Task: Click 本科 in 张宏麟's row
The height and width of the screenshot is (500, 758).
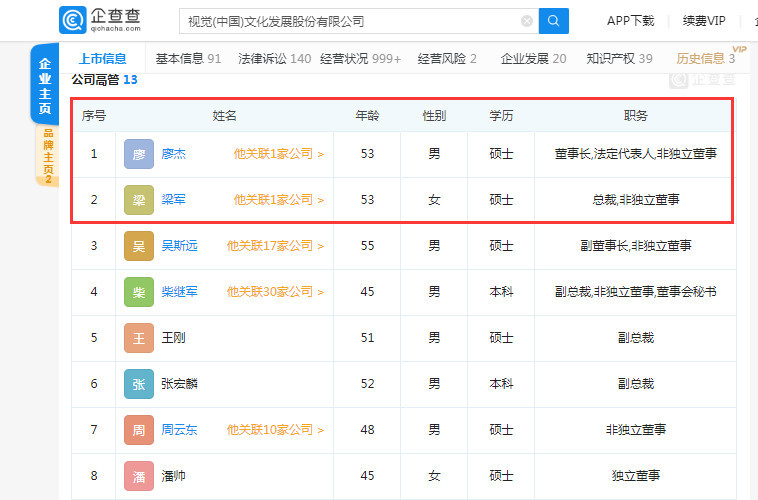Action: pyautogui.click(x=501, y=383)
